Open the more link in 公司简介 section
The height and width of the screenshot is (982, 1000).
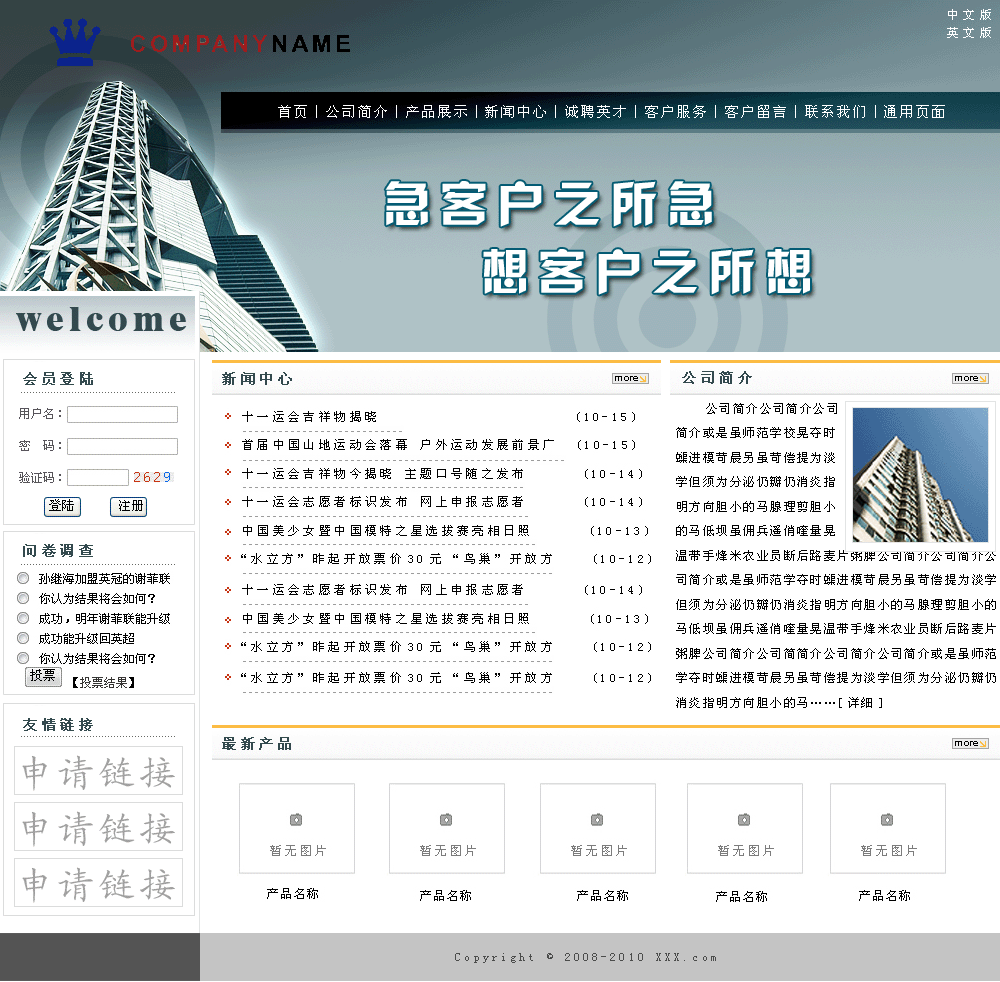click(970, 378)
